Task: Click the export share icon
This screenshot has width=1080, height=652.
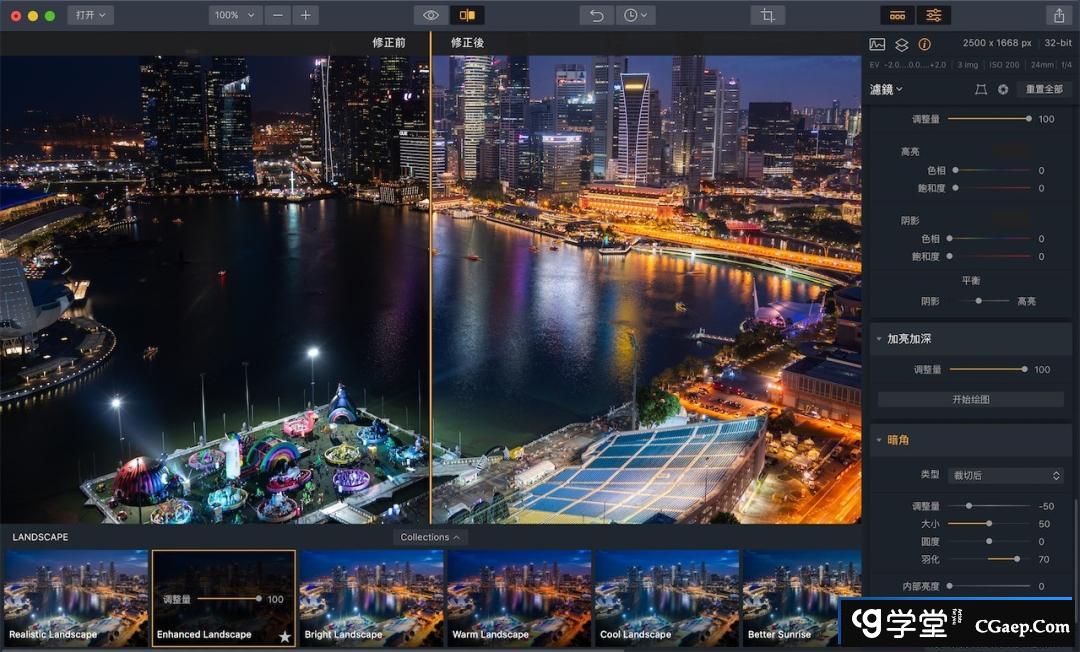Action: (x=1058, y=15)
